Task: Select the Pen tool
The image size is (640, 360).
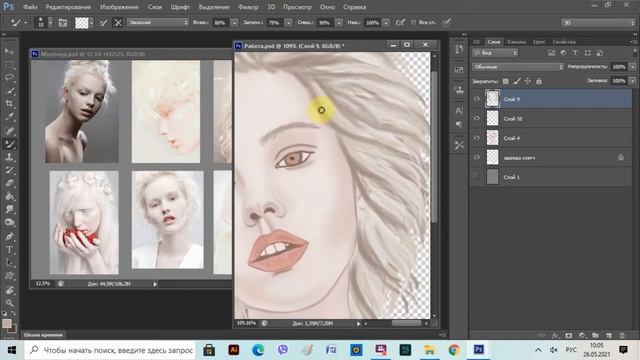Action: coord(9,236)
